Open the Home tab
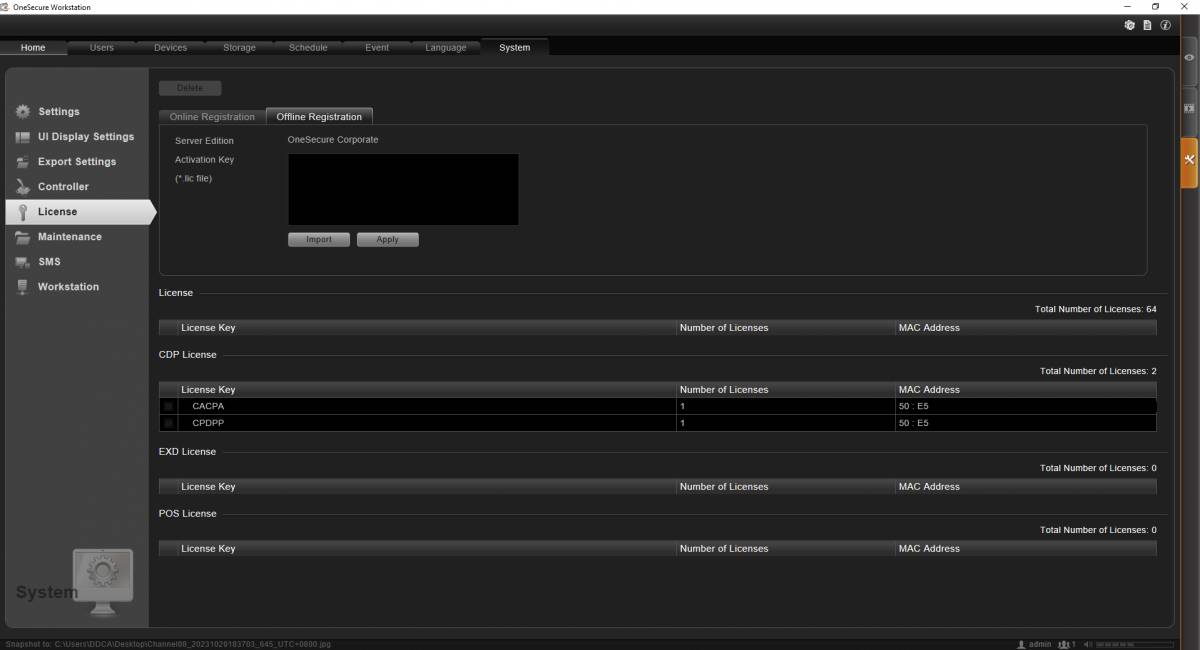This screenshot has width=1200, height=650. pos(32,47)
